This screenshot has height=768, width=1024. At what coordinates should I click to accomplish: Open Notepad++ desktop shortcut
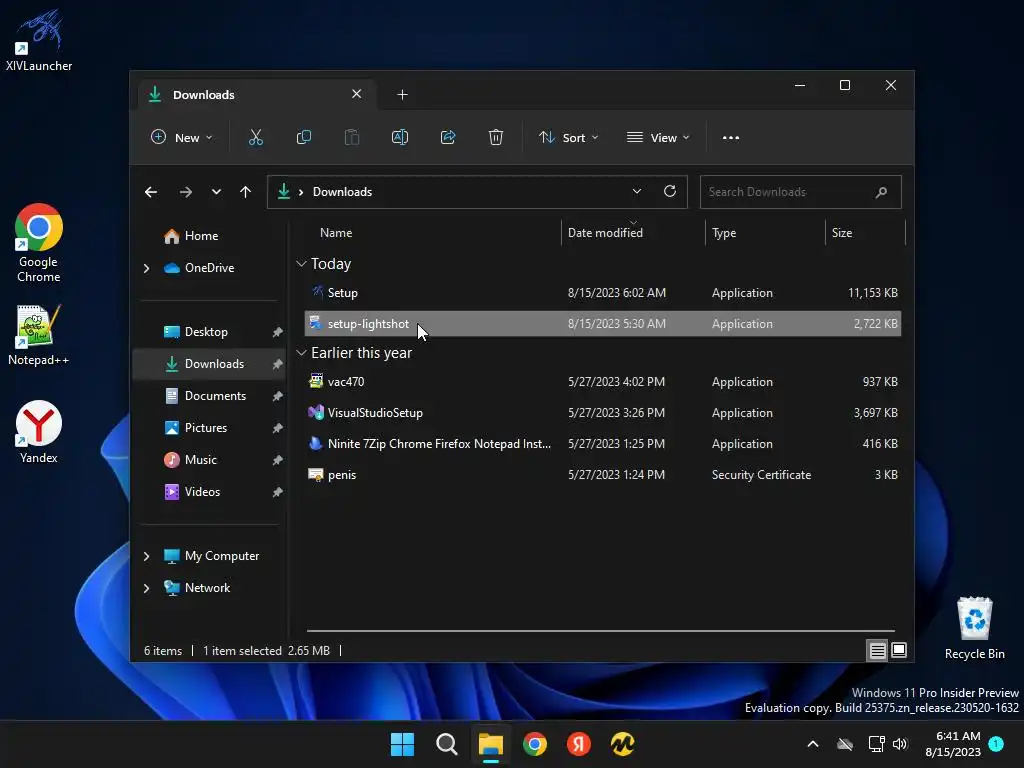pos(39,335)
